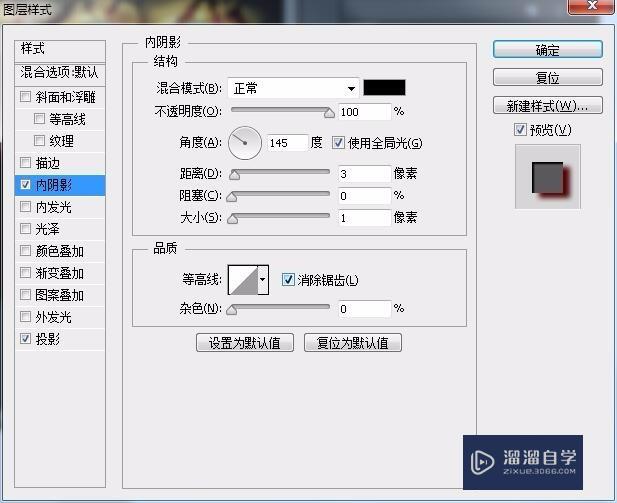Enable the 内发光 checkbox

[x=25, y=206]
